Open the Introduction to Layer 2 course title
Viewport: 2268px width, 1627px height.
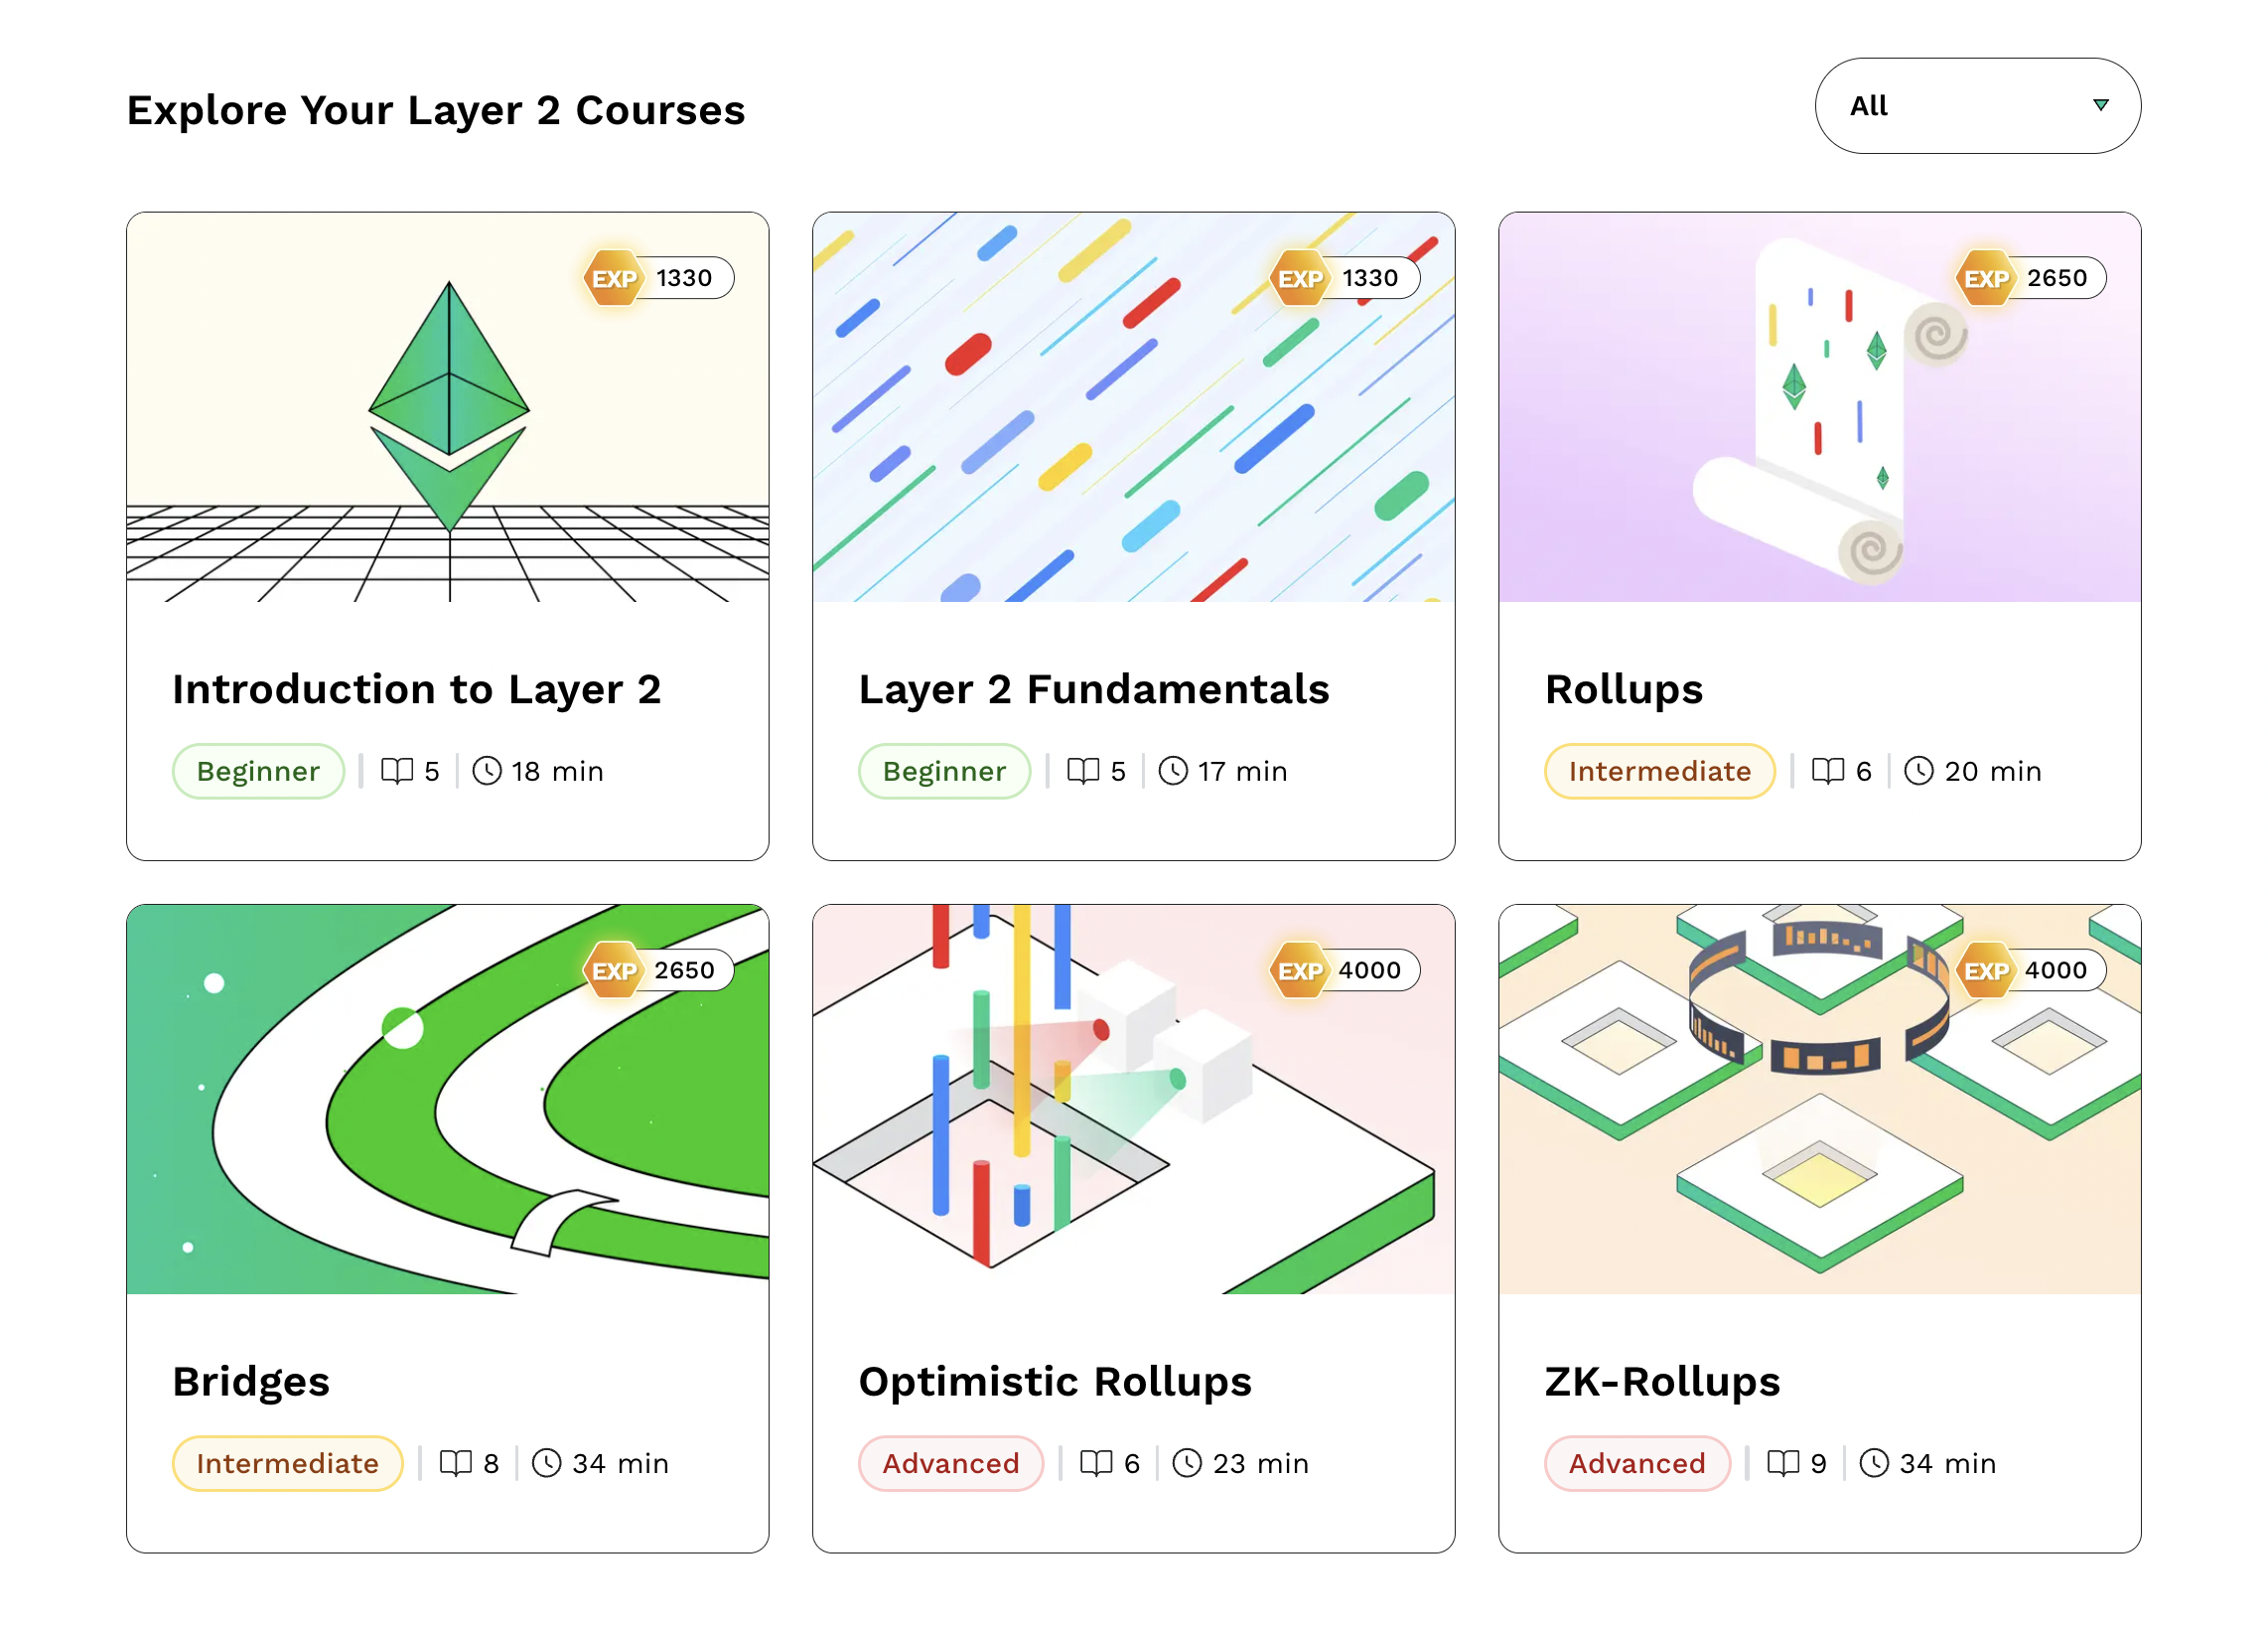pos(417,689)
